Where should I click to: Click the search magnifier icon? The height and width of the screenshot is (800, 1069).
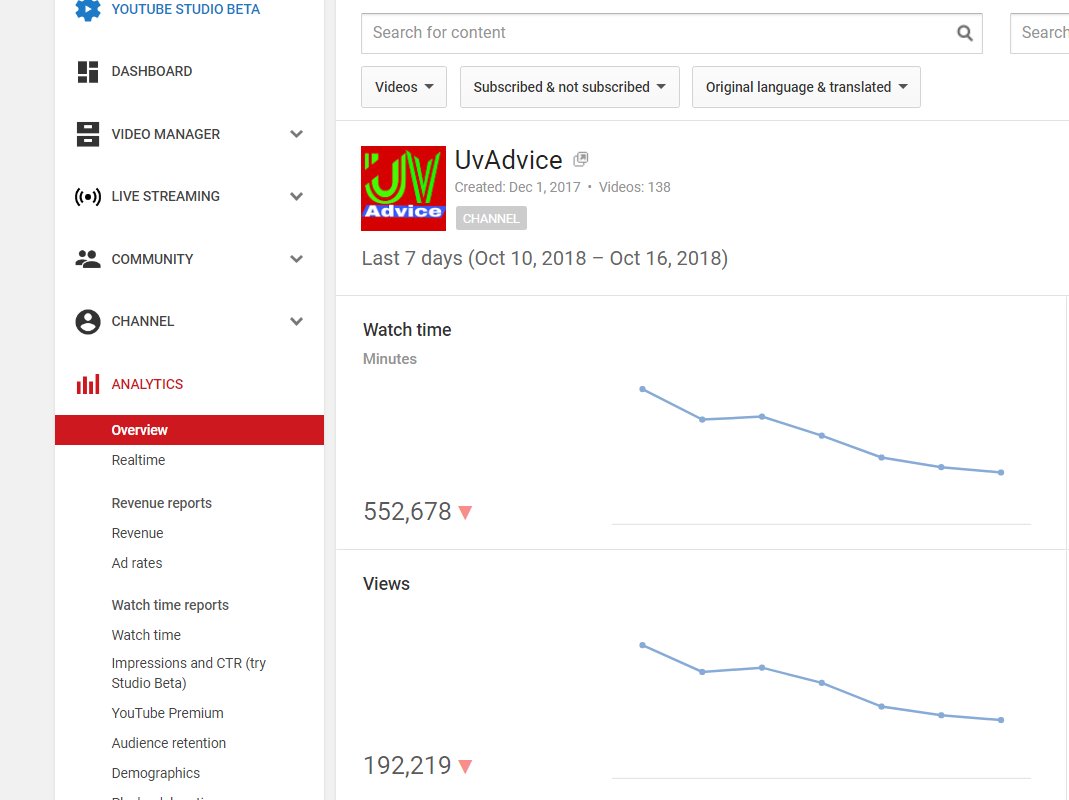(x=965, y=33)
